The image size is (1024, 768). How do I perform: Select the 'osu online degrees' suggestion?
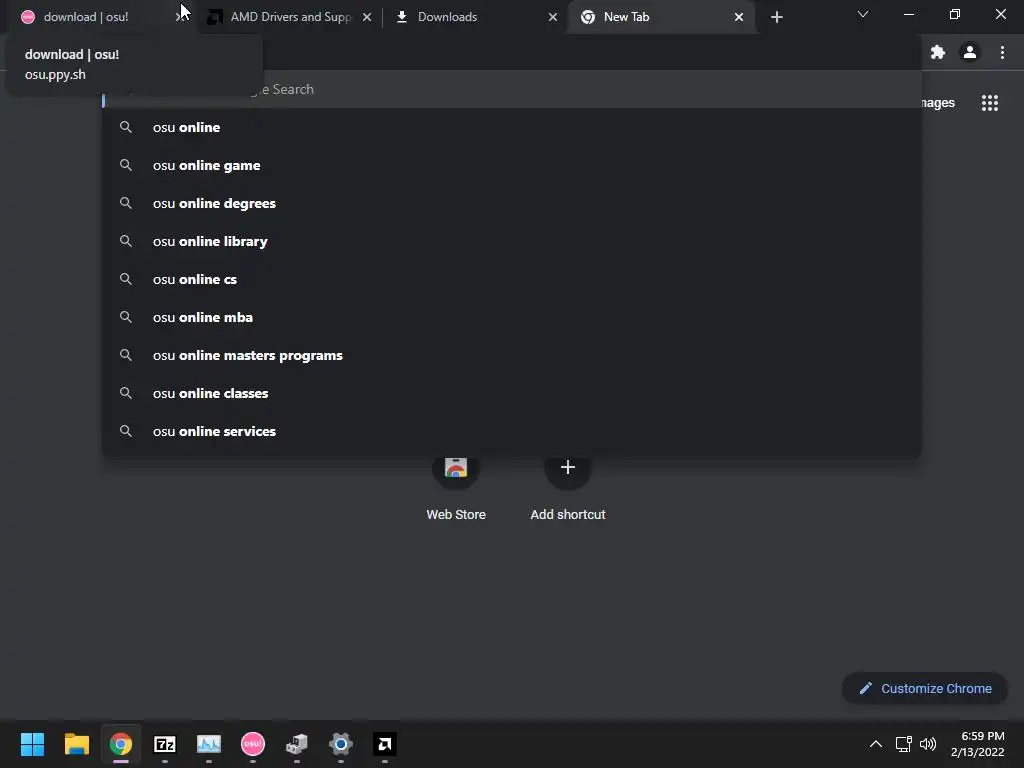(511, 203)
